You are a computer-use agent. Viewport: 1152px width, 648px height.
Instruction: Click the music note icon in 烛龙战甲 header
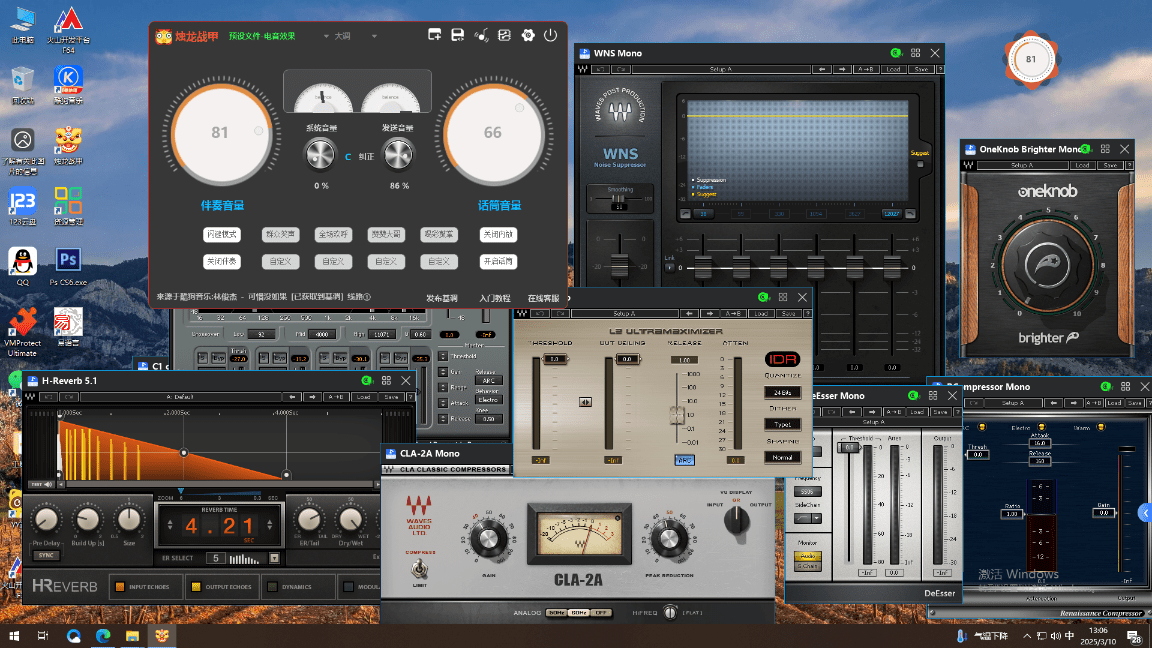click(481, 35)
